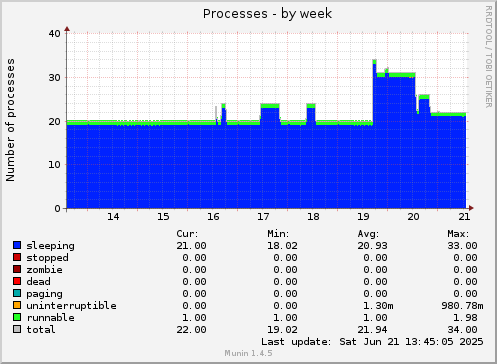This screenshot has height=364, width=497.
Task: Click the 'paging' legend label
Action: (x=44, y=294)
